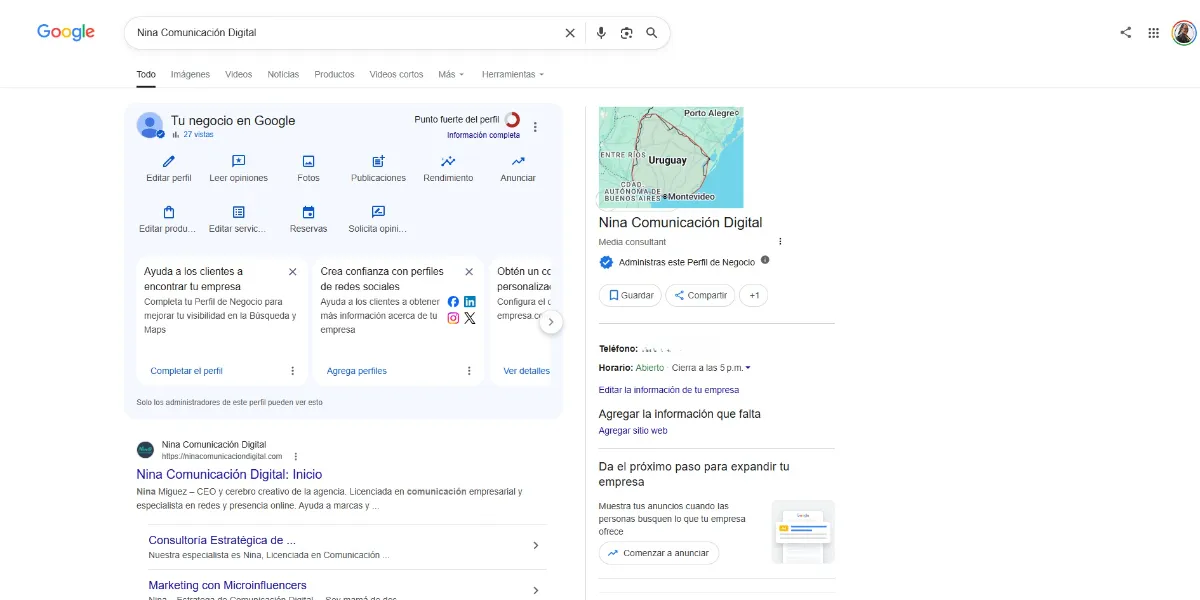The width and height of the screenshot is (1200, 600).
Task: Open 'Nina Comunicación Digital: Inicio' result
Action: pyautogui.click(x=229, y=475)
